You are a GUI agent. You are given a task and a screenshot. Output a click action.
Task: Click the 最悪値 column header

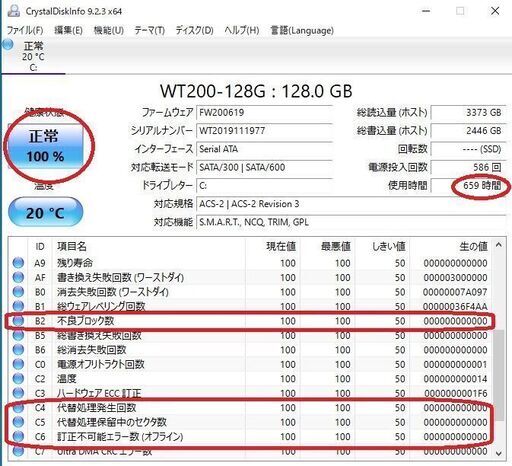pyautogui.click(x=327, y=247)
